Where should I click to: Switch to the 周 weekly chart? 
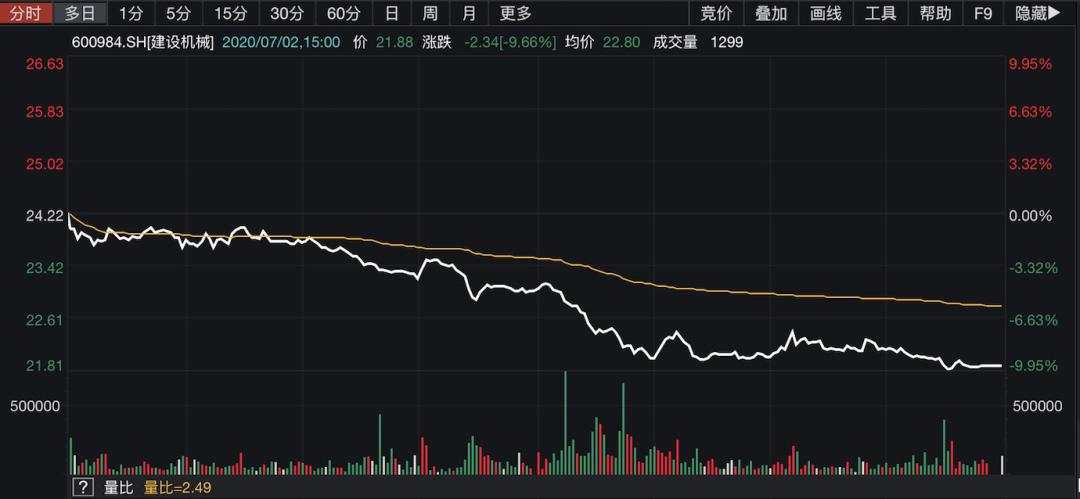pos(430,13)
